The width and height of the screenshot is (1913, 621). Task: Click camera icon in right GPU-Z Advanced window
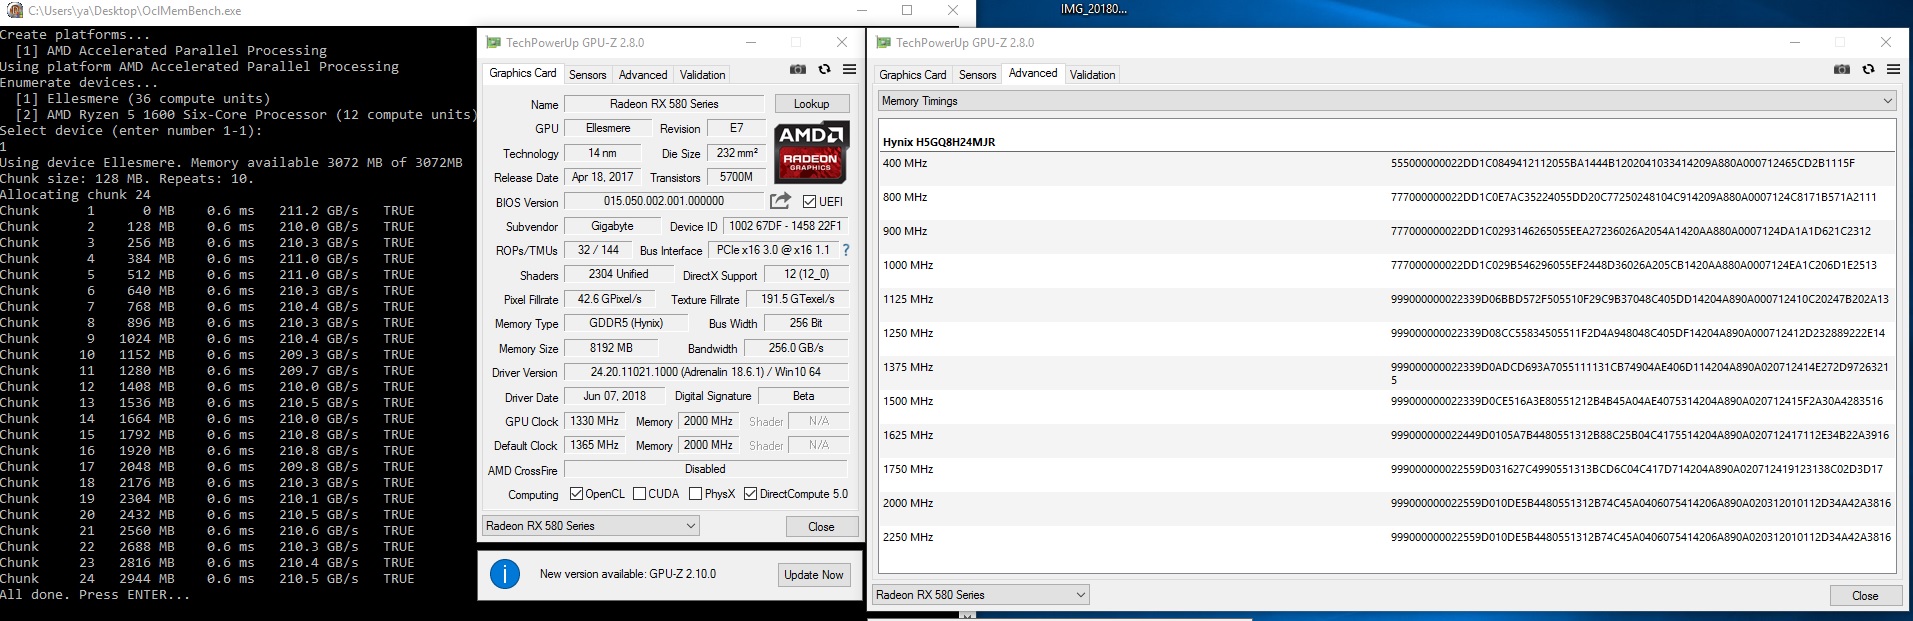[x=1842, y=69]
